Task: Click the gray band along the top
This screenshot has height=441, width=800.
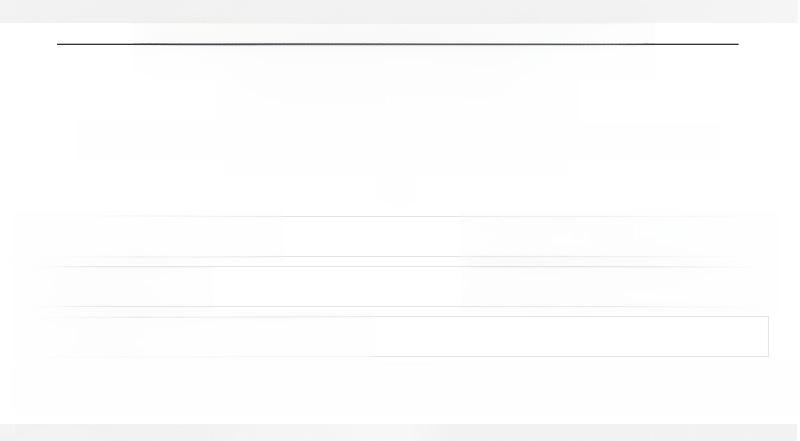Action: click(x=399, y=11)
